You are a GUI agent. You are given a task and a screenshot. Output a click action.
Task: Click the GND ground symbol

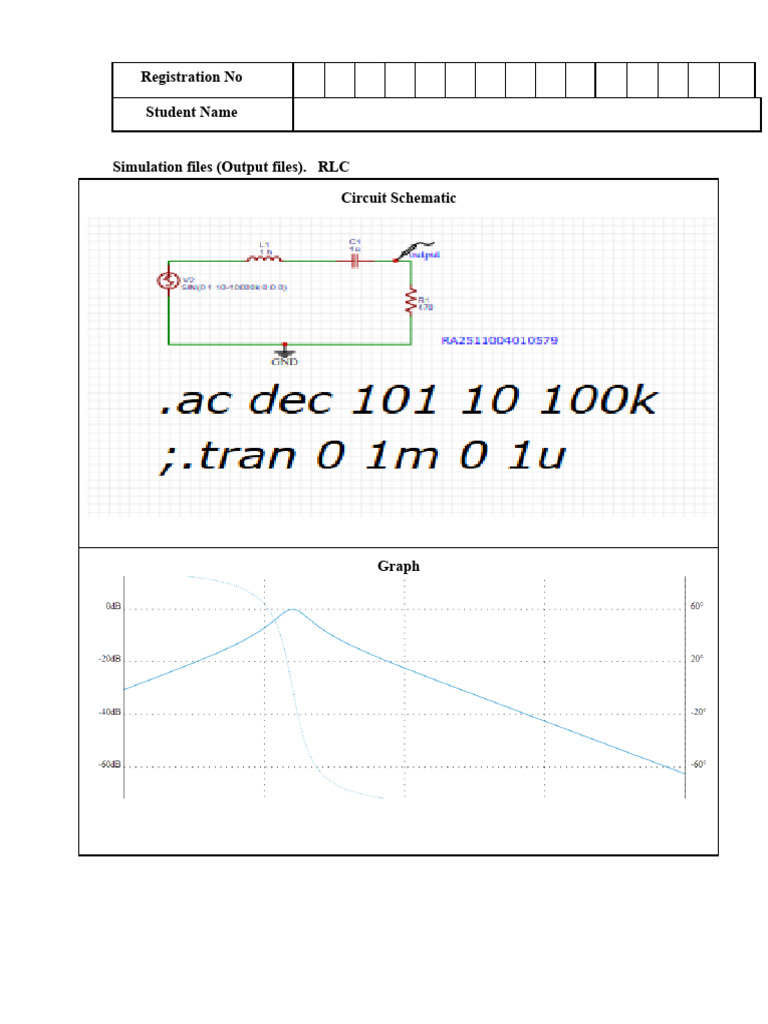pyautogui.click(x=284, y=353)
